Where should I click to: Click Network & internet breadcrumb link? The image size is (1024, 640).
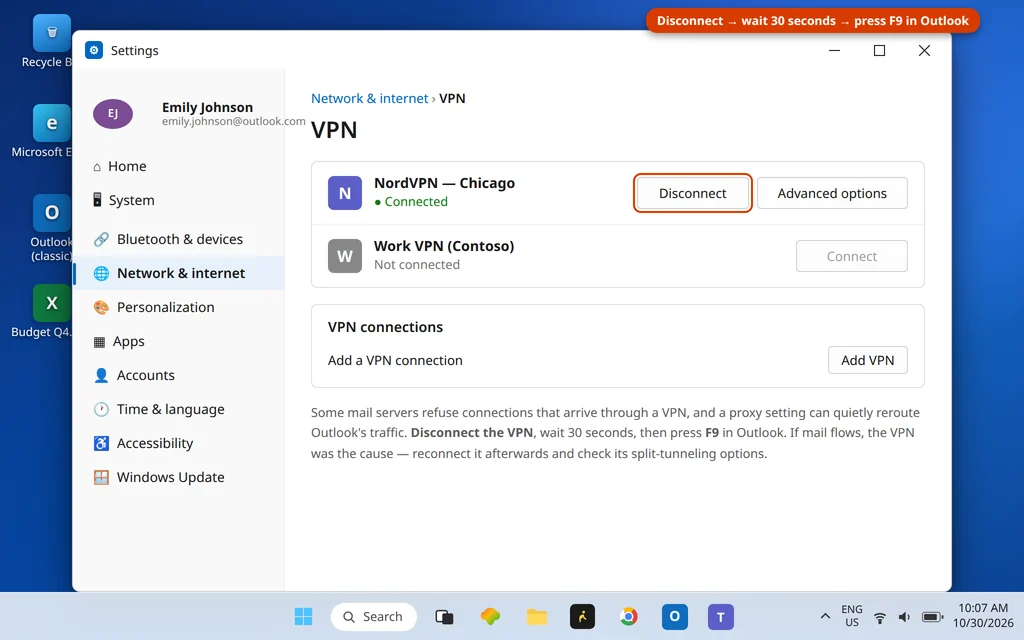pos(370,98)
